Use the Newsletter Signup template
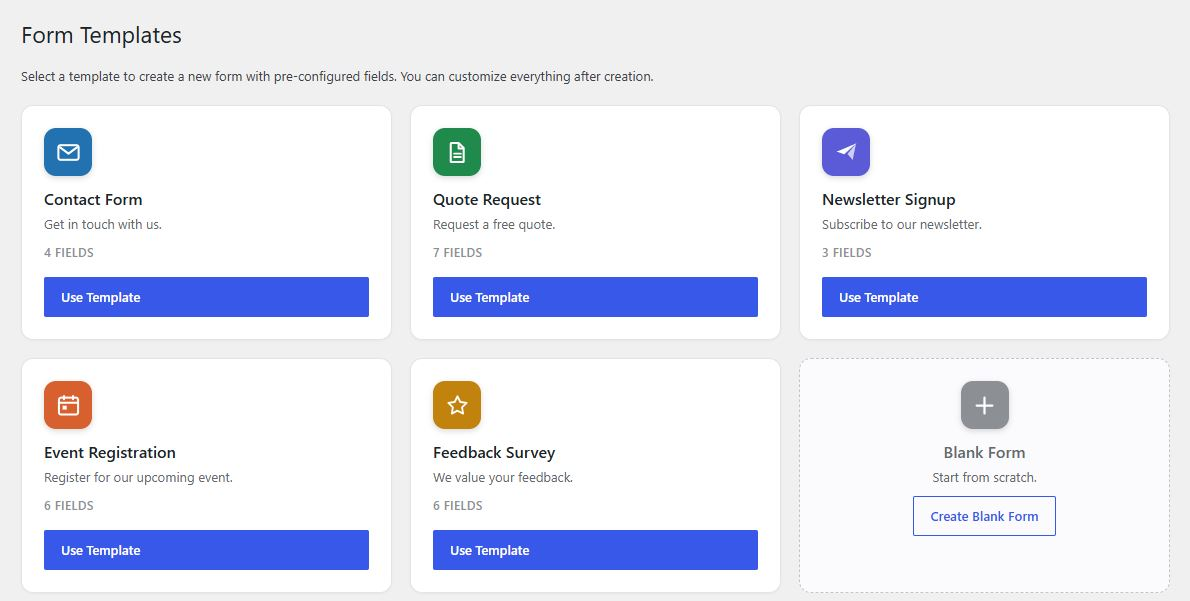The width and height of the screenshot is (1190, 601). point(984,297)
